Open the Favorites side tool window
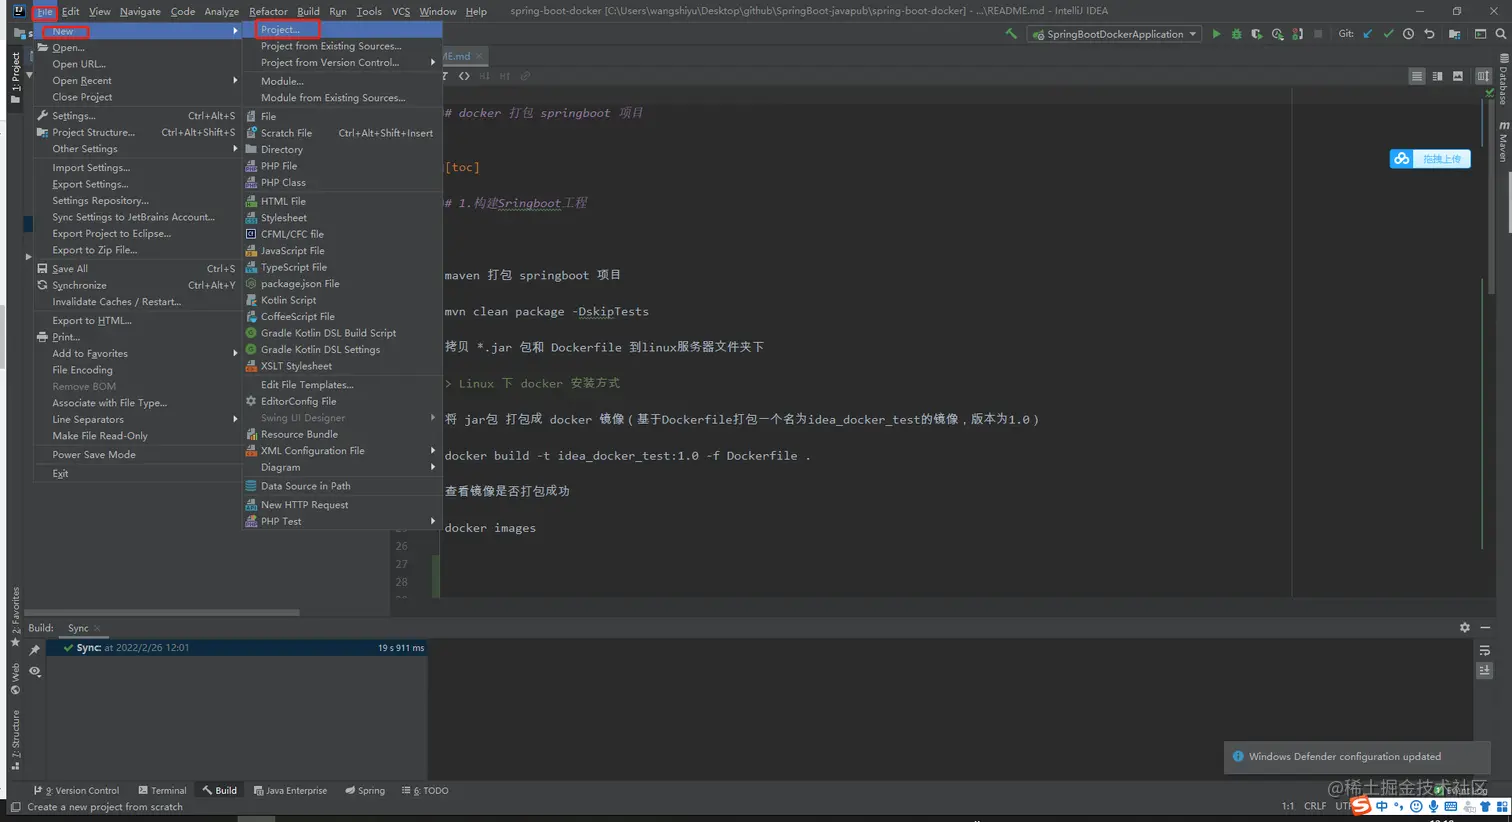The width and height of the screenshot is (1512, 822). pyautogui.click(x=15, y=617)
